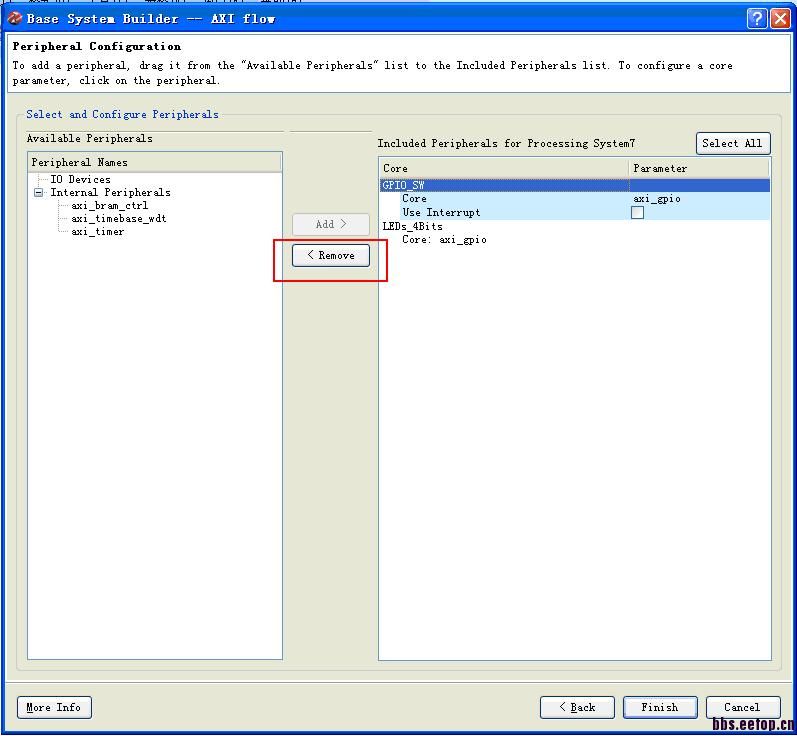
Task: Click Finish to complete the wizard
Action: [x=660, y=707]
